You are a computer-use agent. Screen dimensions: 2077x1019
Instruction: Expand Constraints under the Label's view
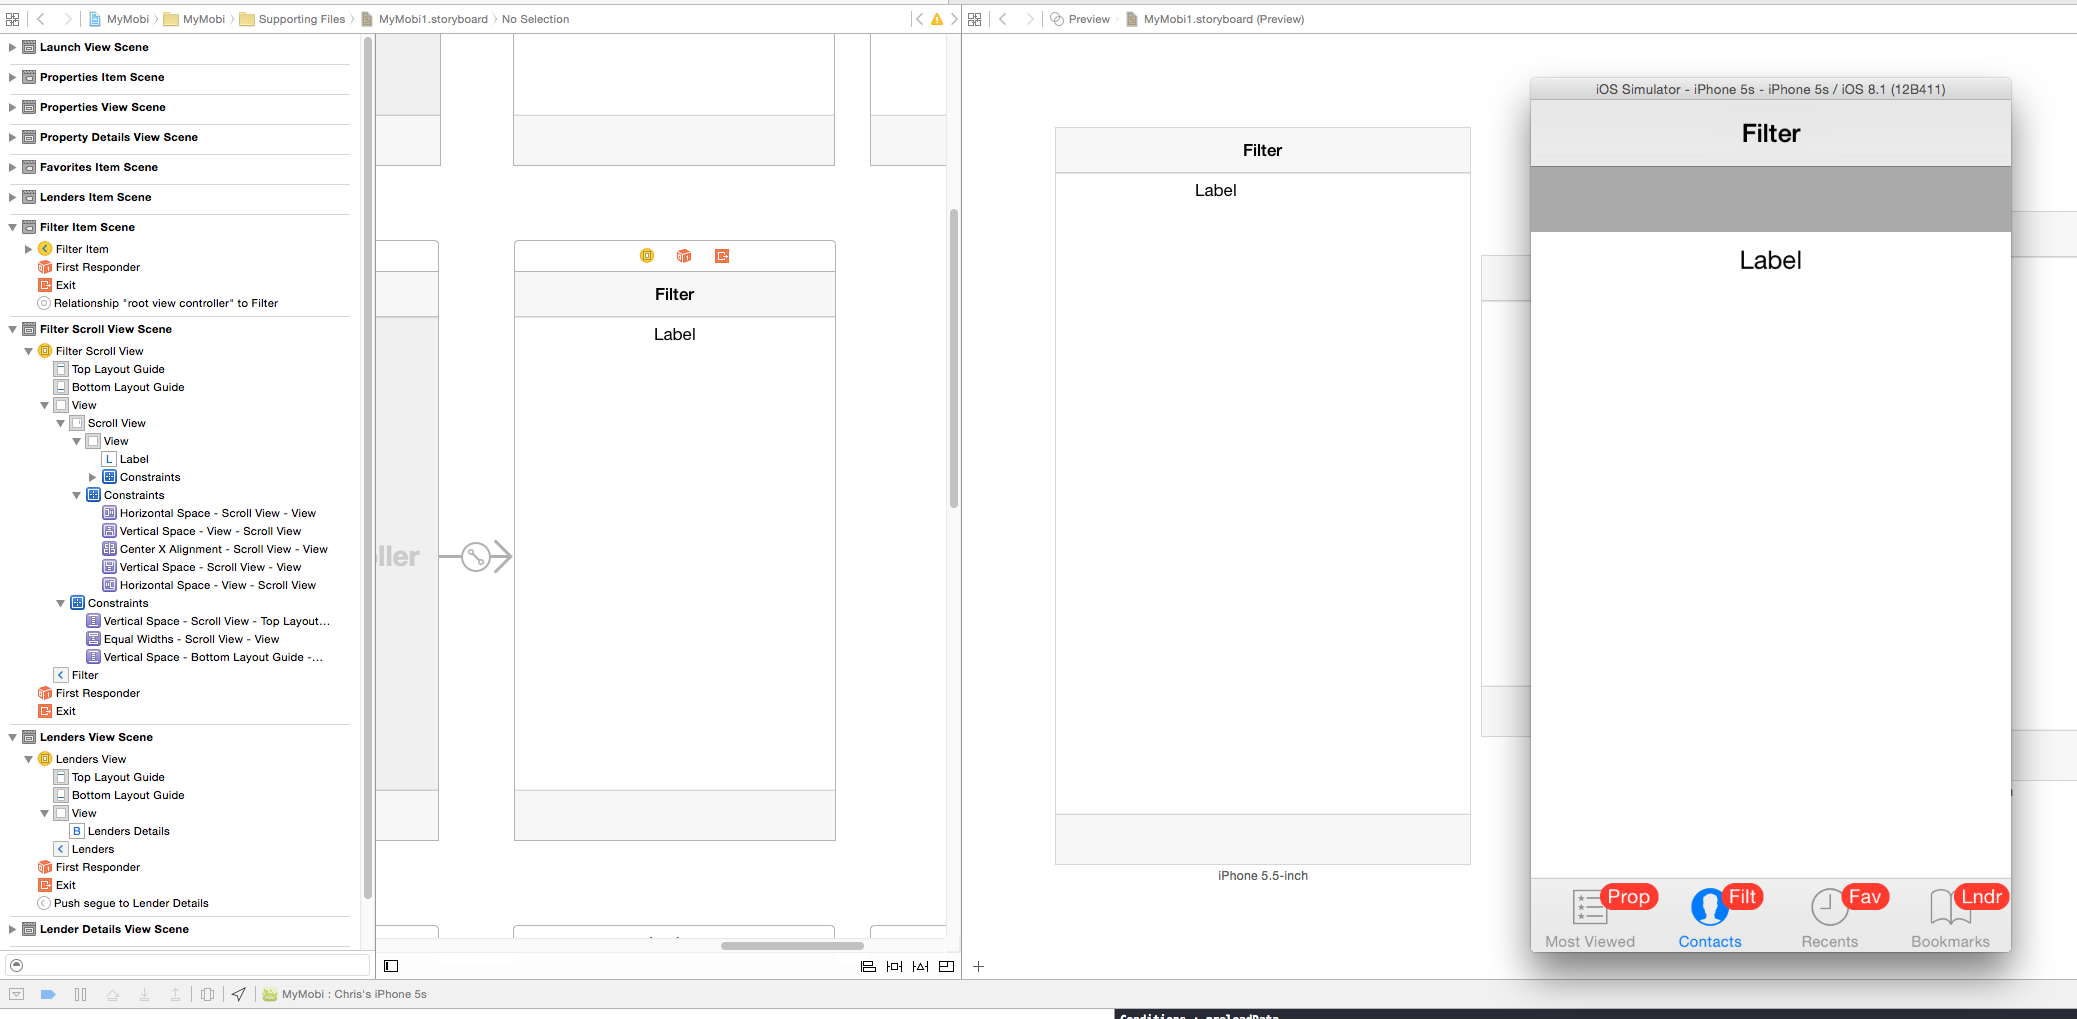(x=92, y=477)
